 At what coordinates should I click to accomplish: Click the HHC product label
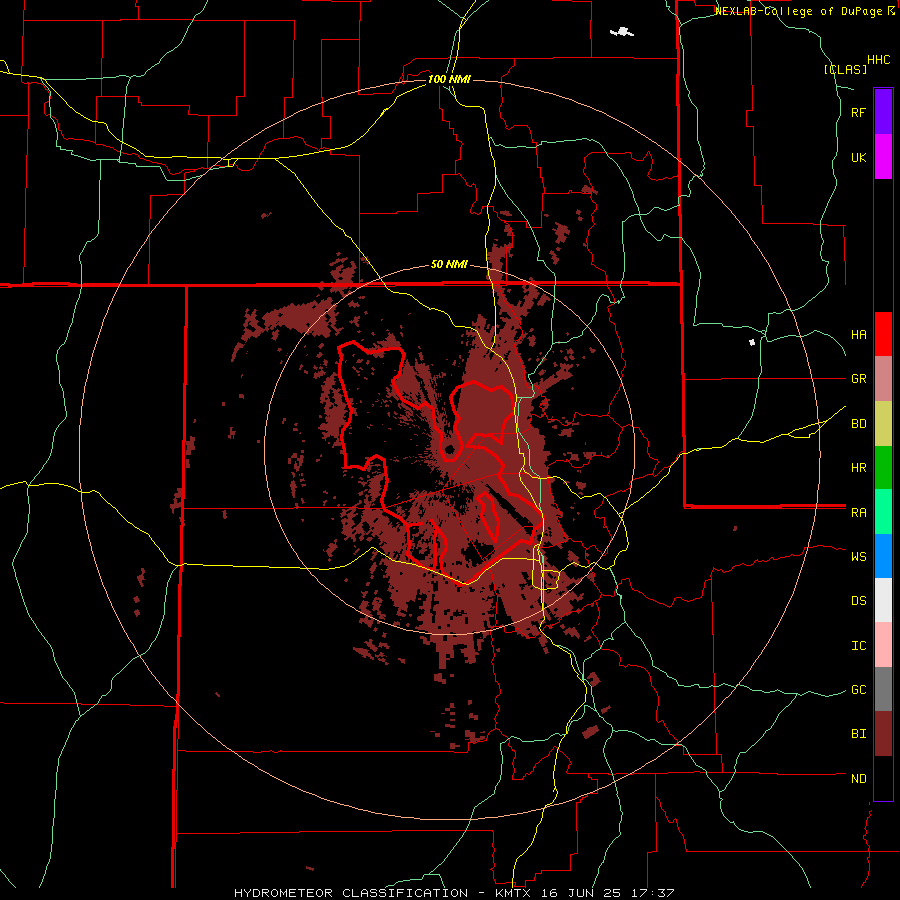point(878,60)
